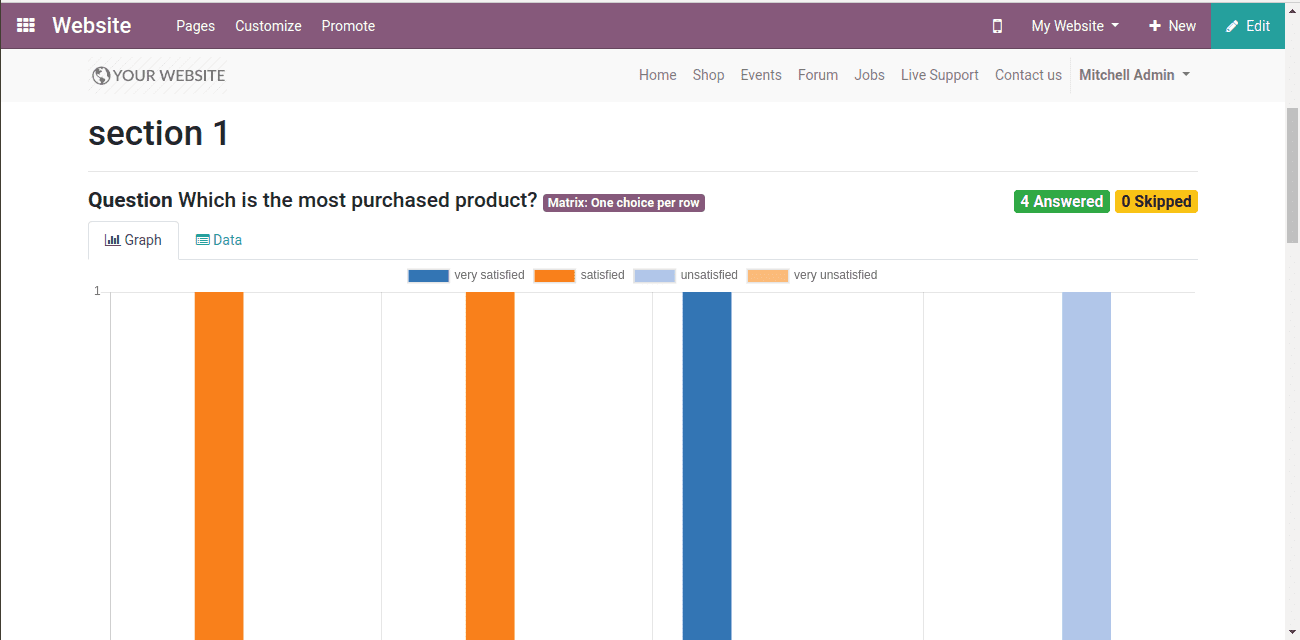1300x640 pixels.
Task: Click the dark blue very satisfied bar
Action: 707,465
